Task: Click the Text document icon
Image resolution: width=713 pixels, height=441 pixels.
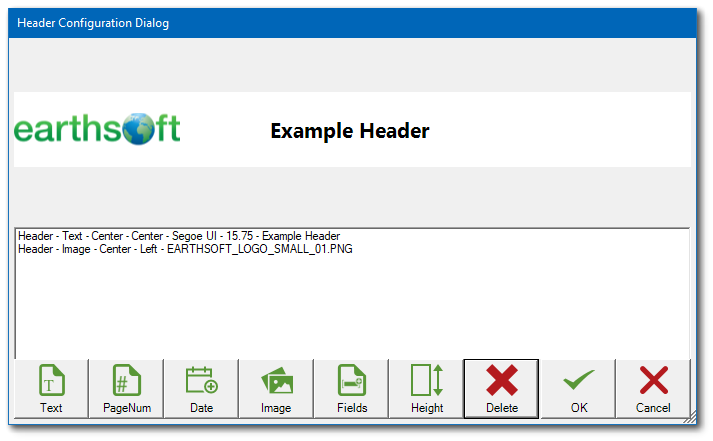Action: 51,381
